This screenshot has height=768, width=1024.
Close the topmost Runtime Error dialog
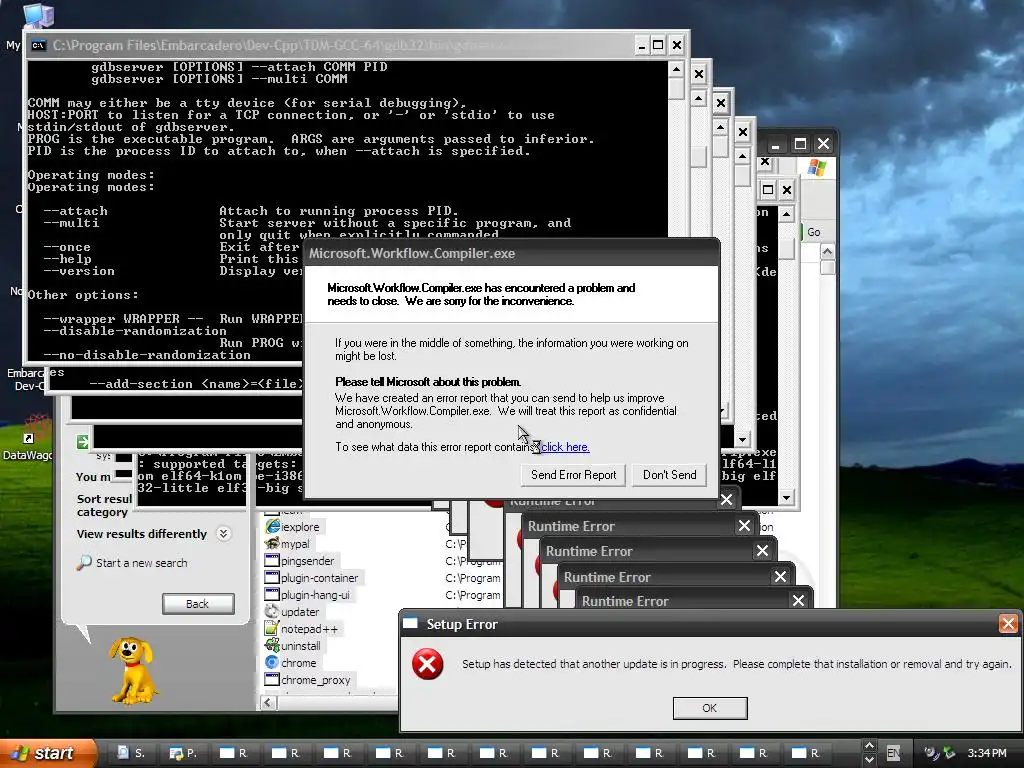pyautogui.click(x=798, y=601)
